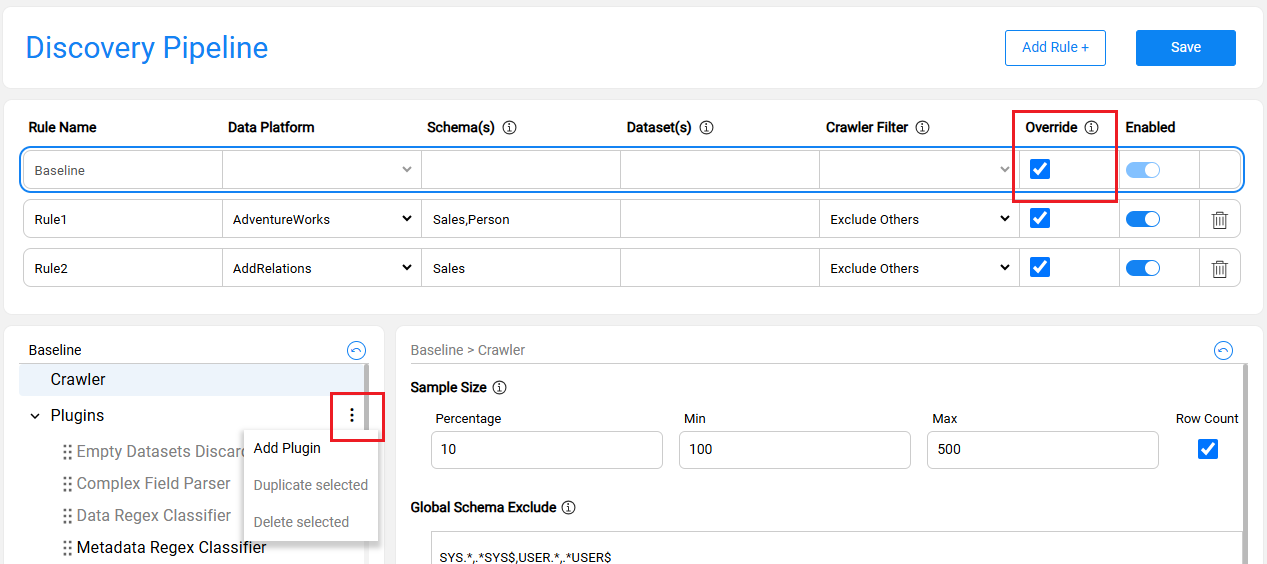Select Crawler in the Baseline tree
This screenshot has height=564, width=1267.
click(78, 380)
